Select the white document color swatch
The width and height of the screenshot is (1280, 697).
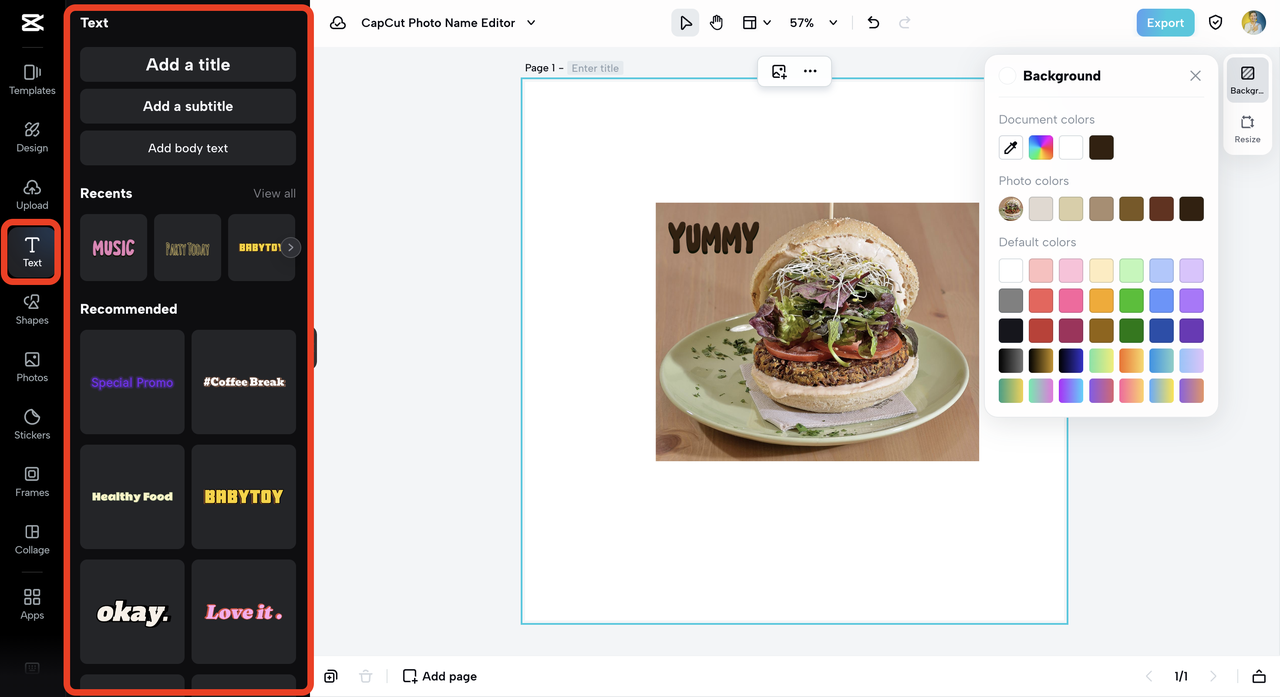click(x=1071, y=148)
